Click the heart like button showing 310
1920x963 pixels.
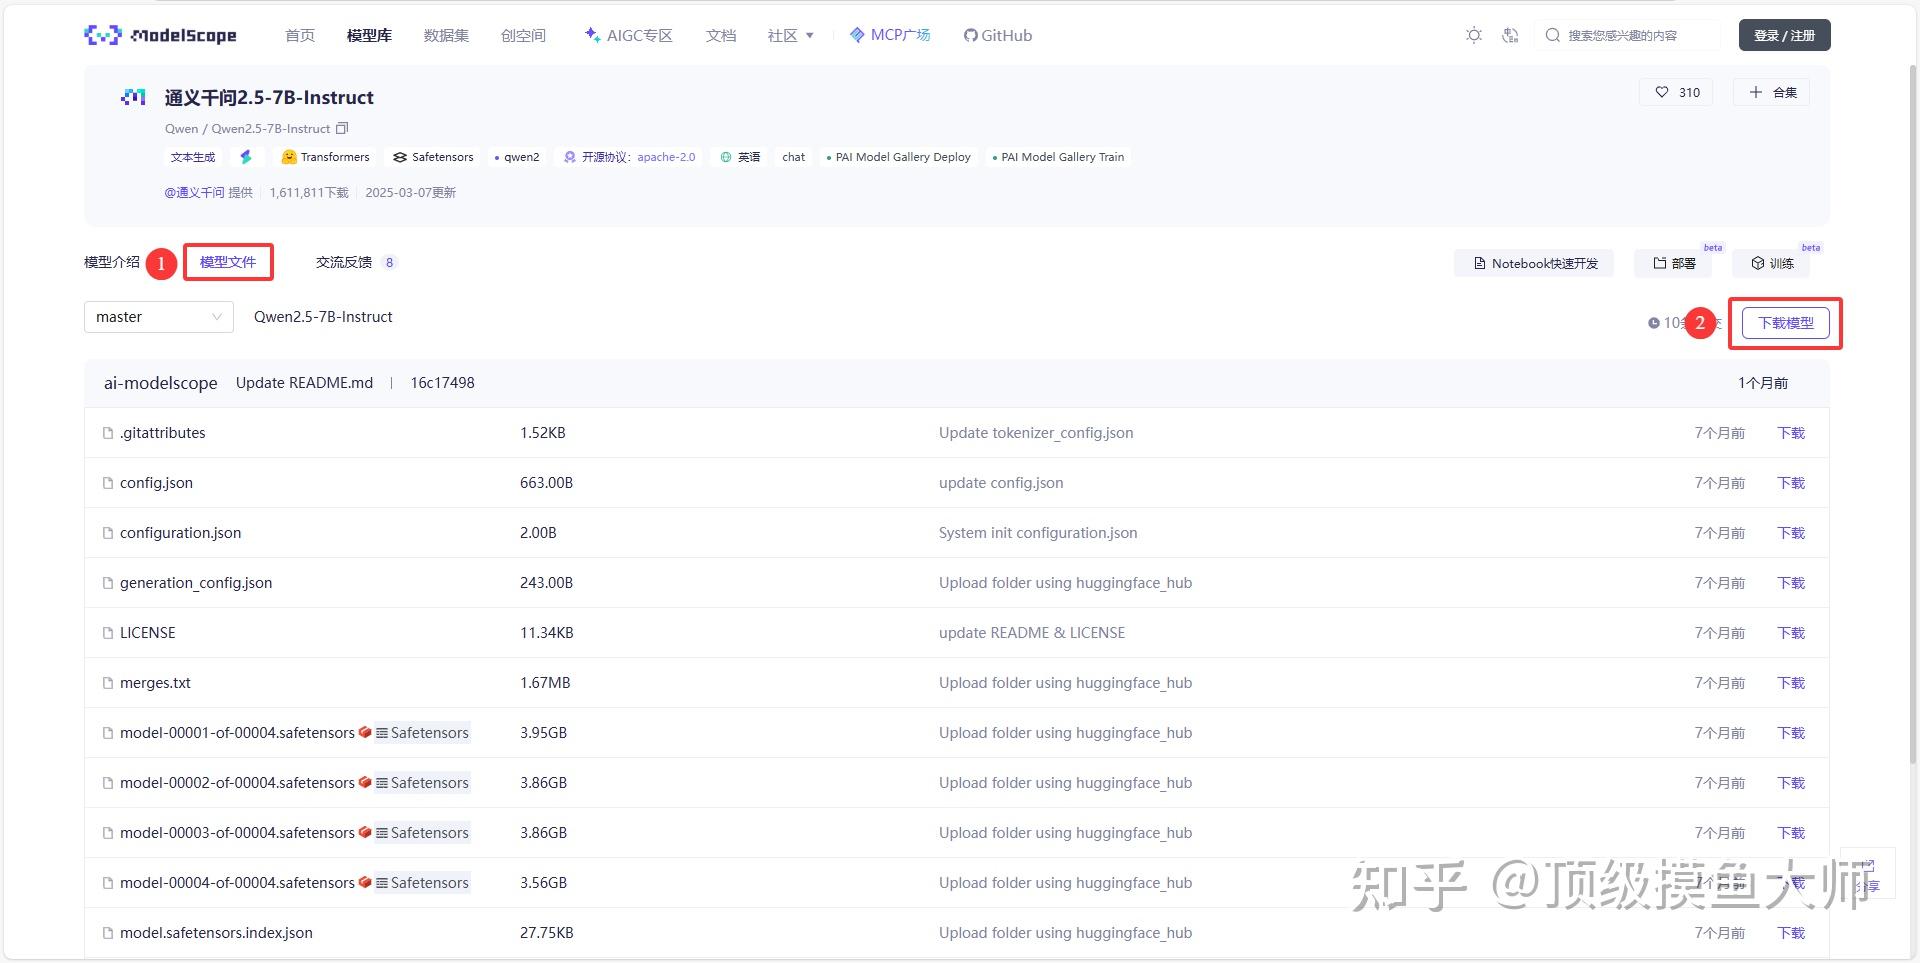[1676, 92]
